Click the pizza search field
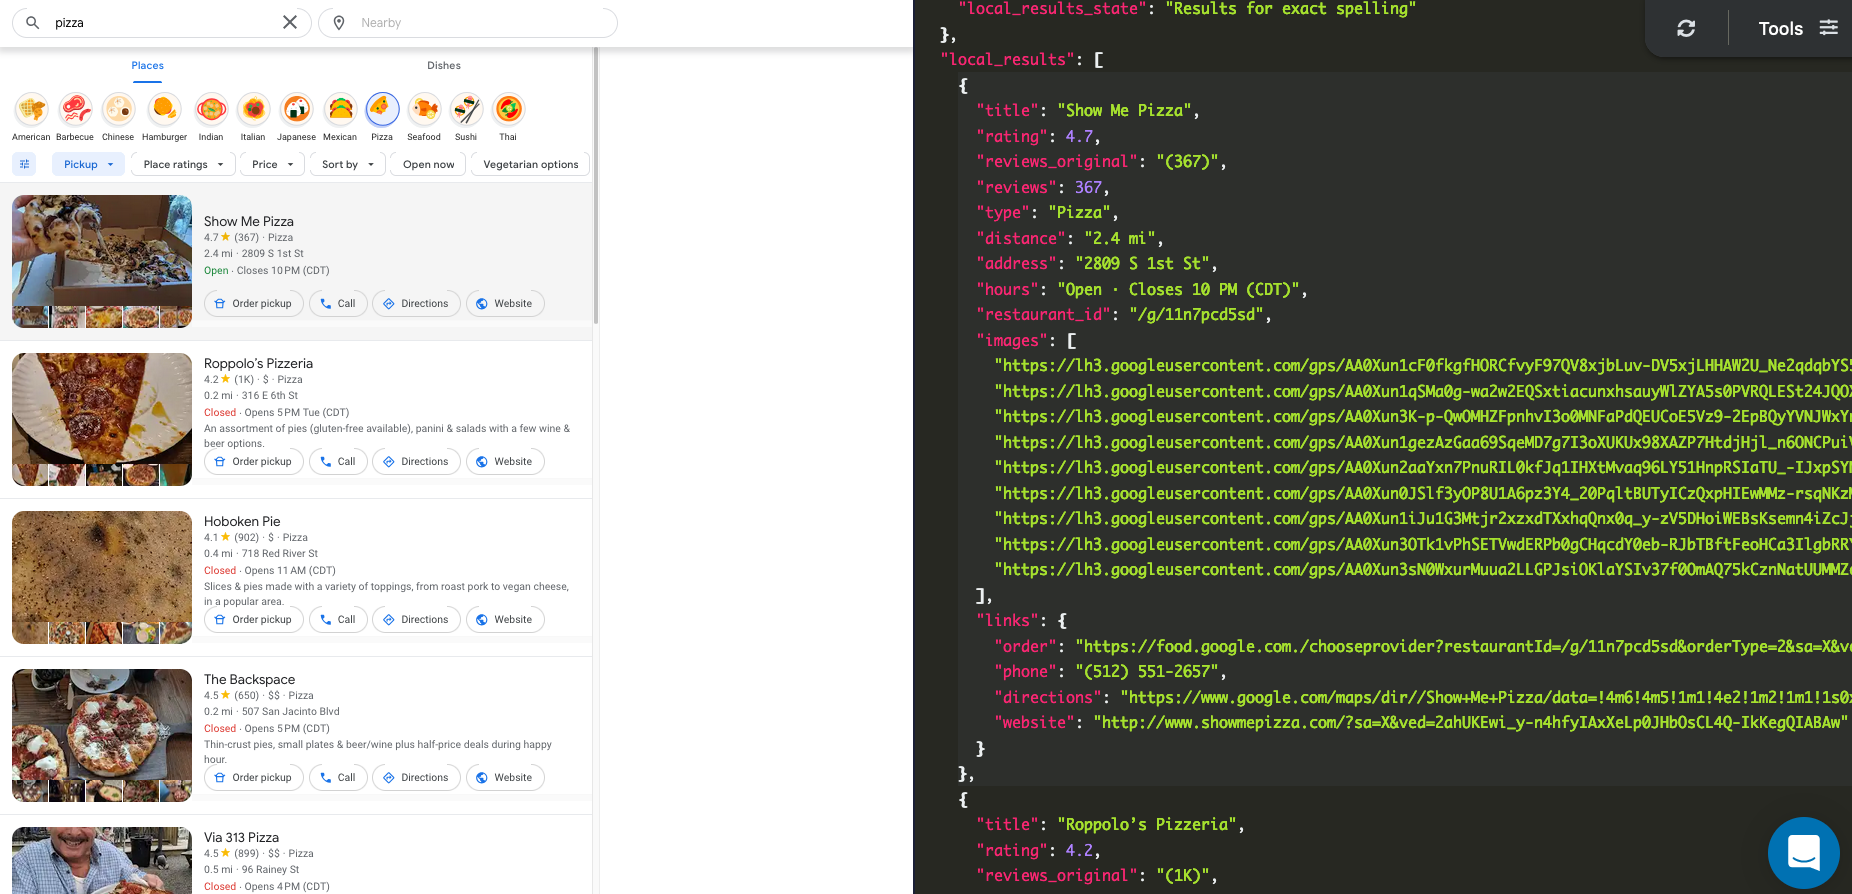1852x894 pixels. (162, 22)
